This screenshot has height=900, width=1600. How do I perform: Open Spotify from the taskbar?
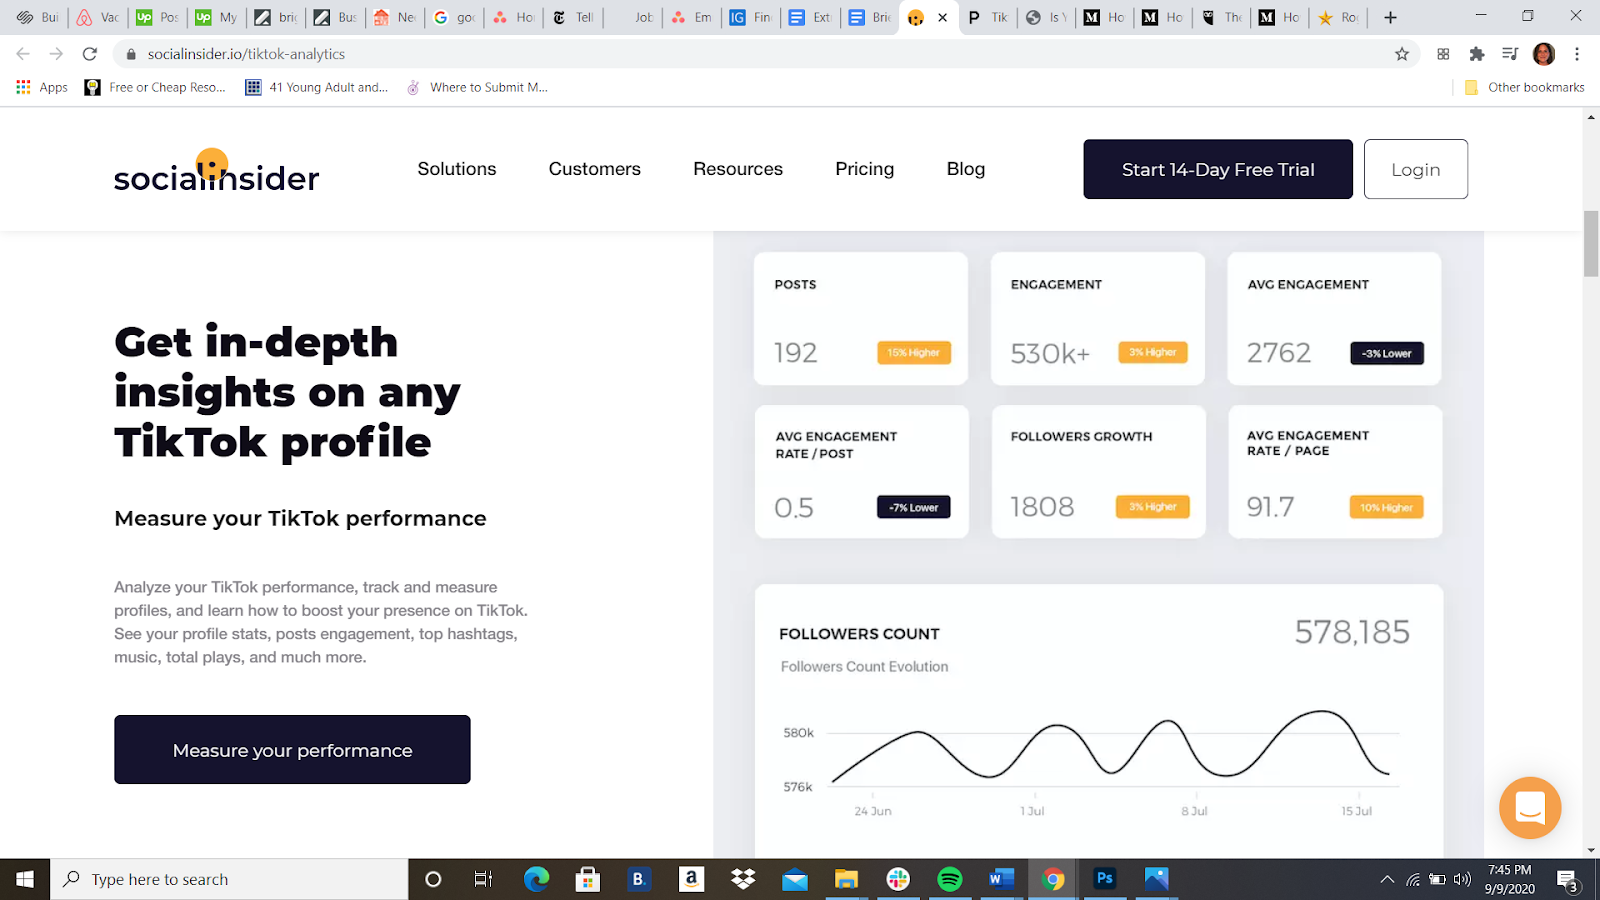[x=950, y=879]
